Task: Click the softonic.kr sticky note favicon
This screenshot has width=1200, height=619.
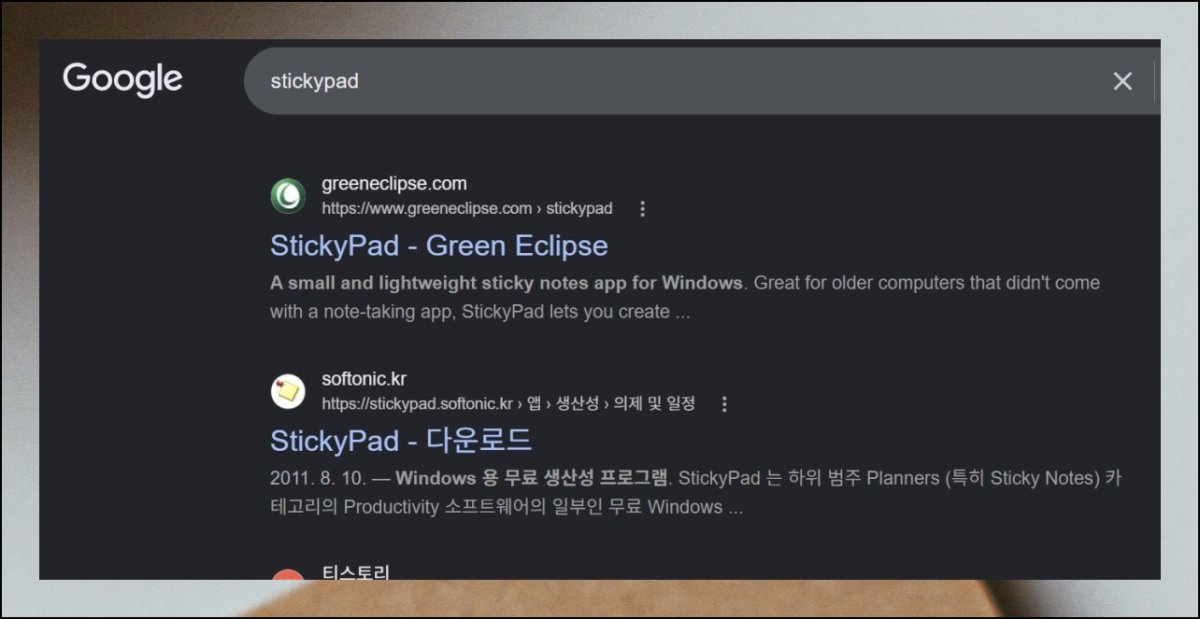Action: click(x=288, y=391)
